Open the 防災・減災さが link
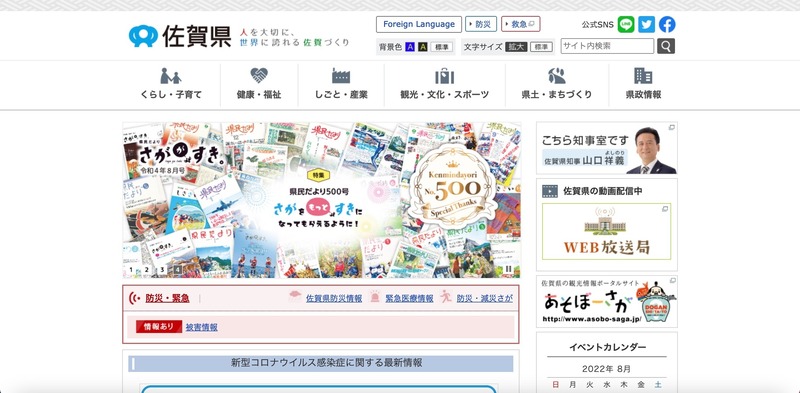 (x=485, y=299)
